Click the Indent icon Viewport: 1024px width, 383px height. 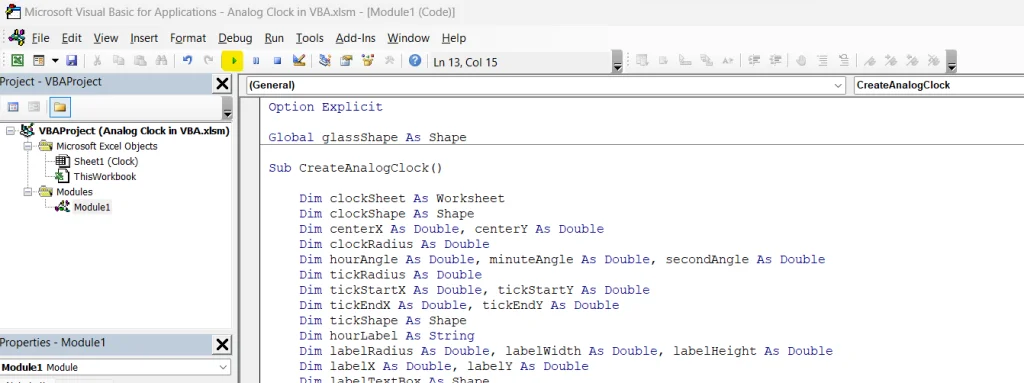pos(754,61)
